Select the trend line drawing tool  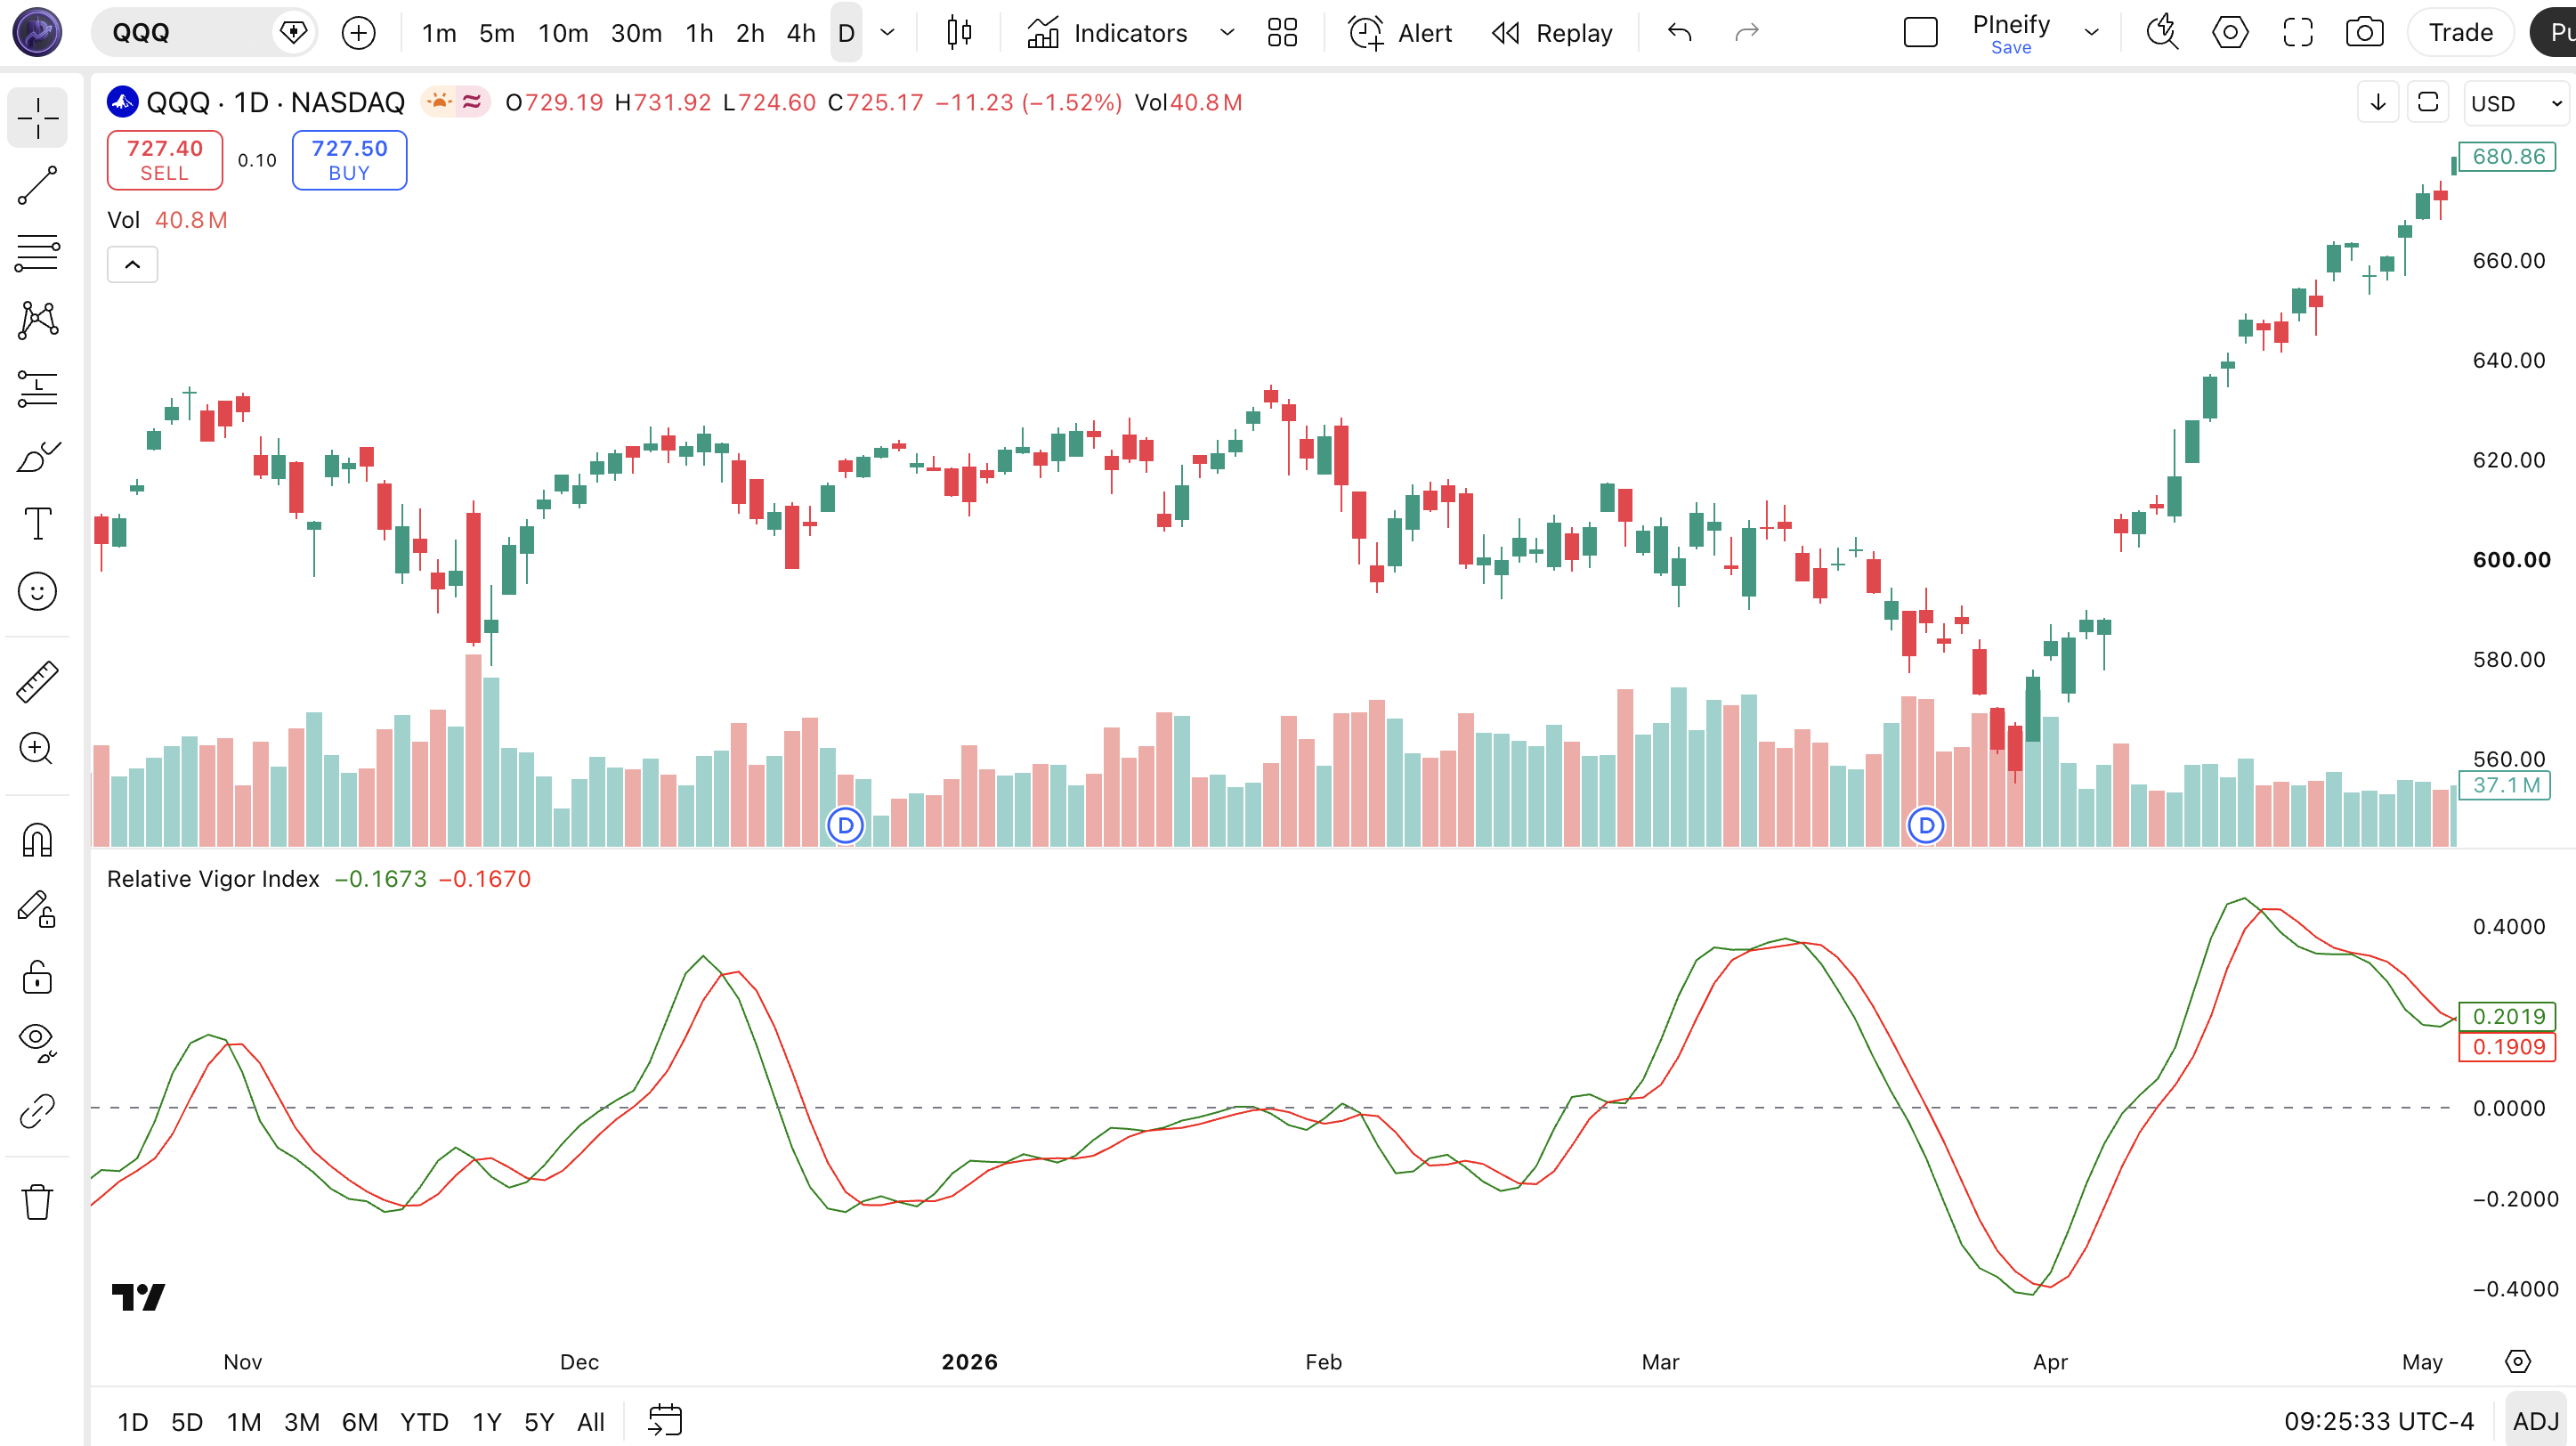[37, 186]
